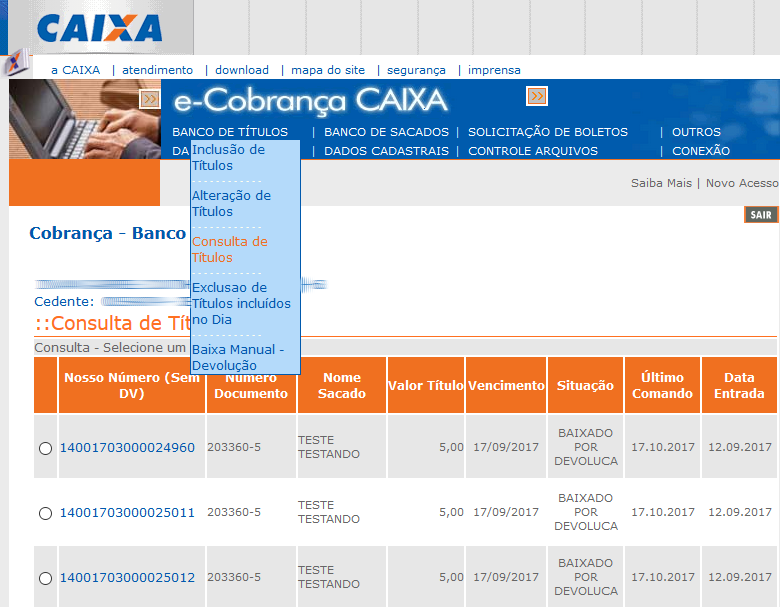Click BAIXADO POR DEVOLUCA in row 14001703000025012
The height and width of the screenshot is (607, 780).
pos(585,577)
